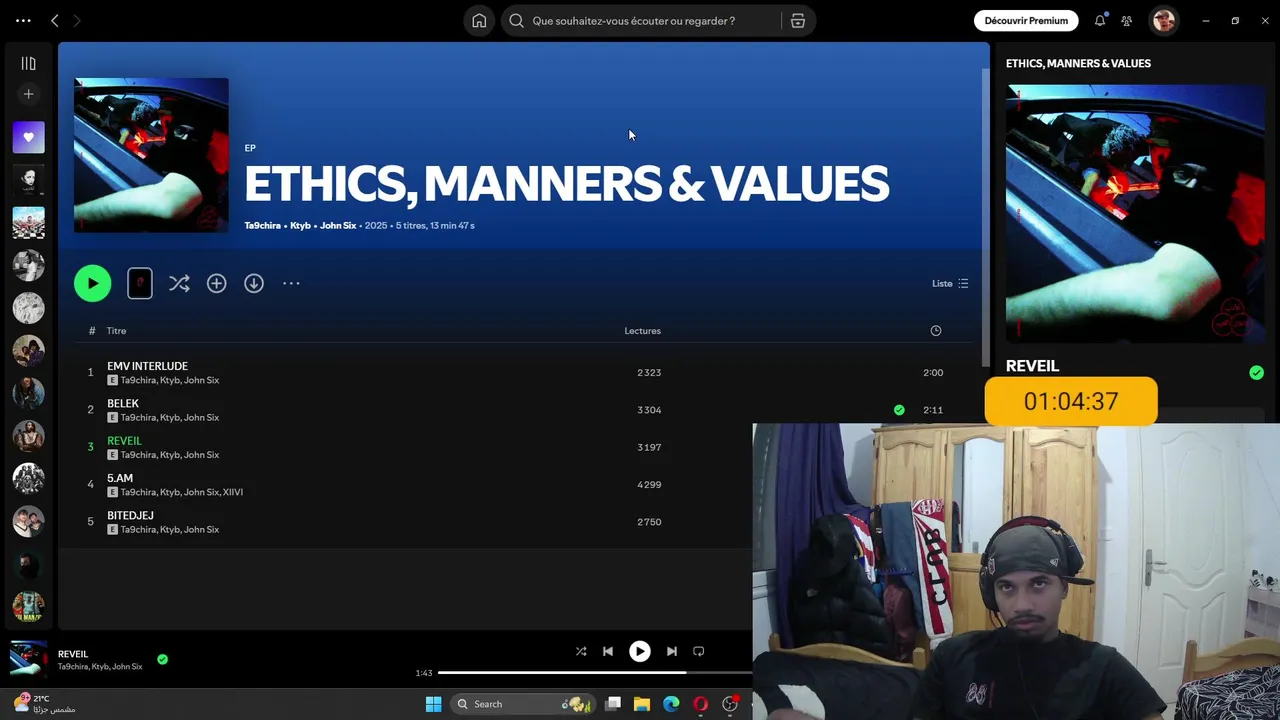This screenshot has height=720, width=1280.
Task: Toggle shuffle in player bar
Action: point(581,651)
